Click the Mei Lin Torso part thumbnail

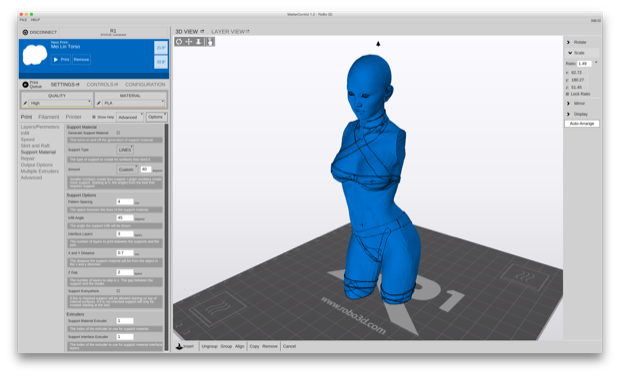coord(35,55)
